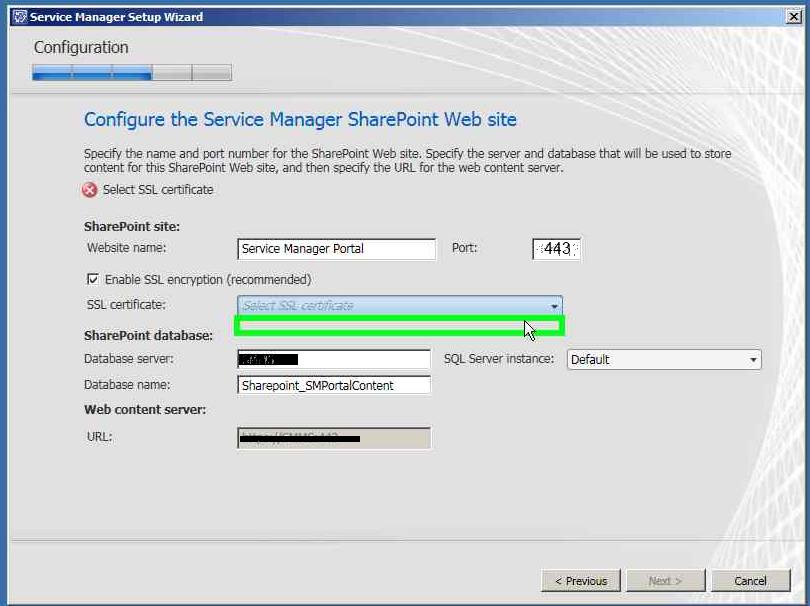Image resolution: width=810 pixels, height=606 pixels.
Task: Click the 'Select SSL certificate' error text
Action: coord(158,190)
